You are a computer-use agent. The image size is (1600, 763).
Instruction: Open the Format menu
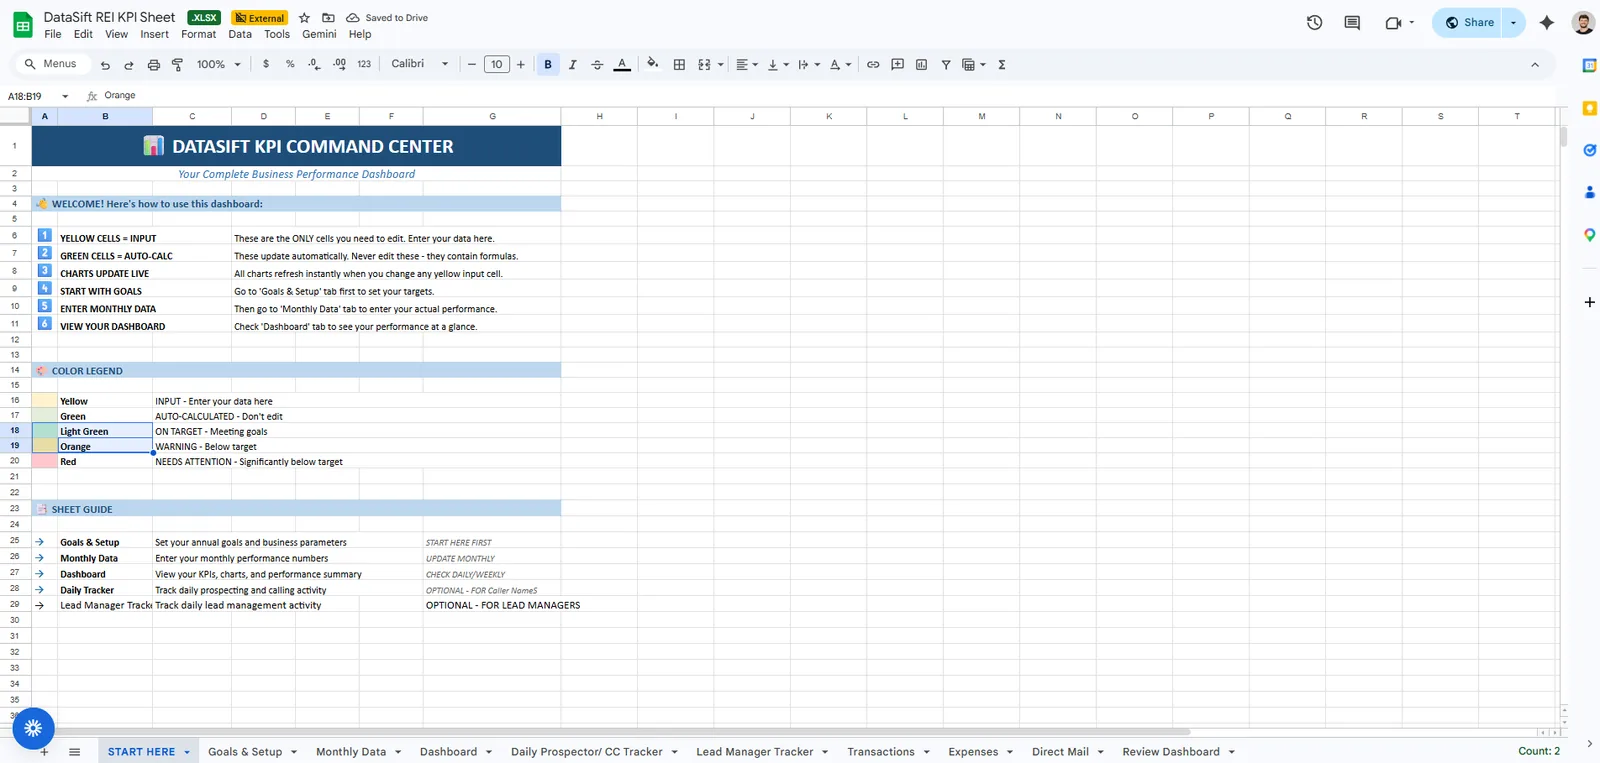coord(198,34)
